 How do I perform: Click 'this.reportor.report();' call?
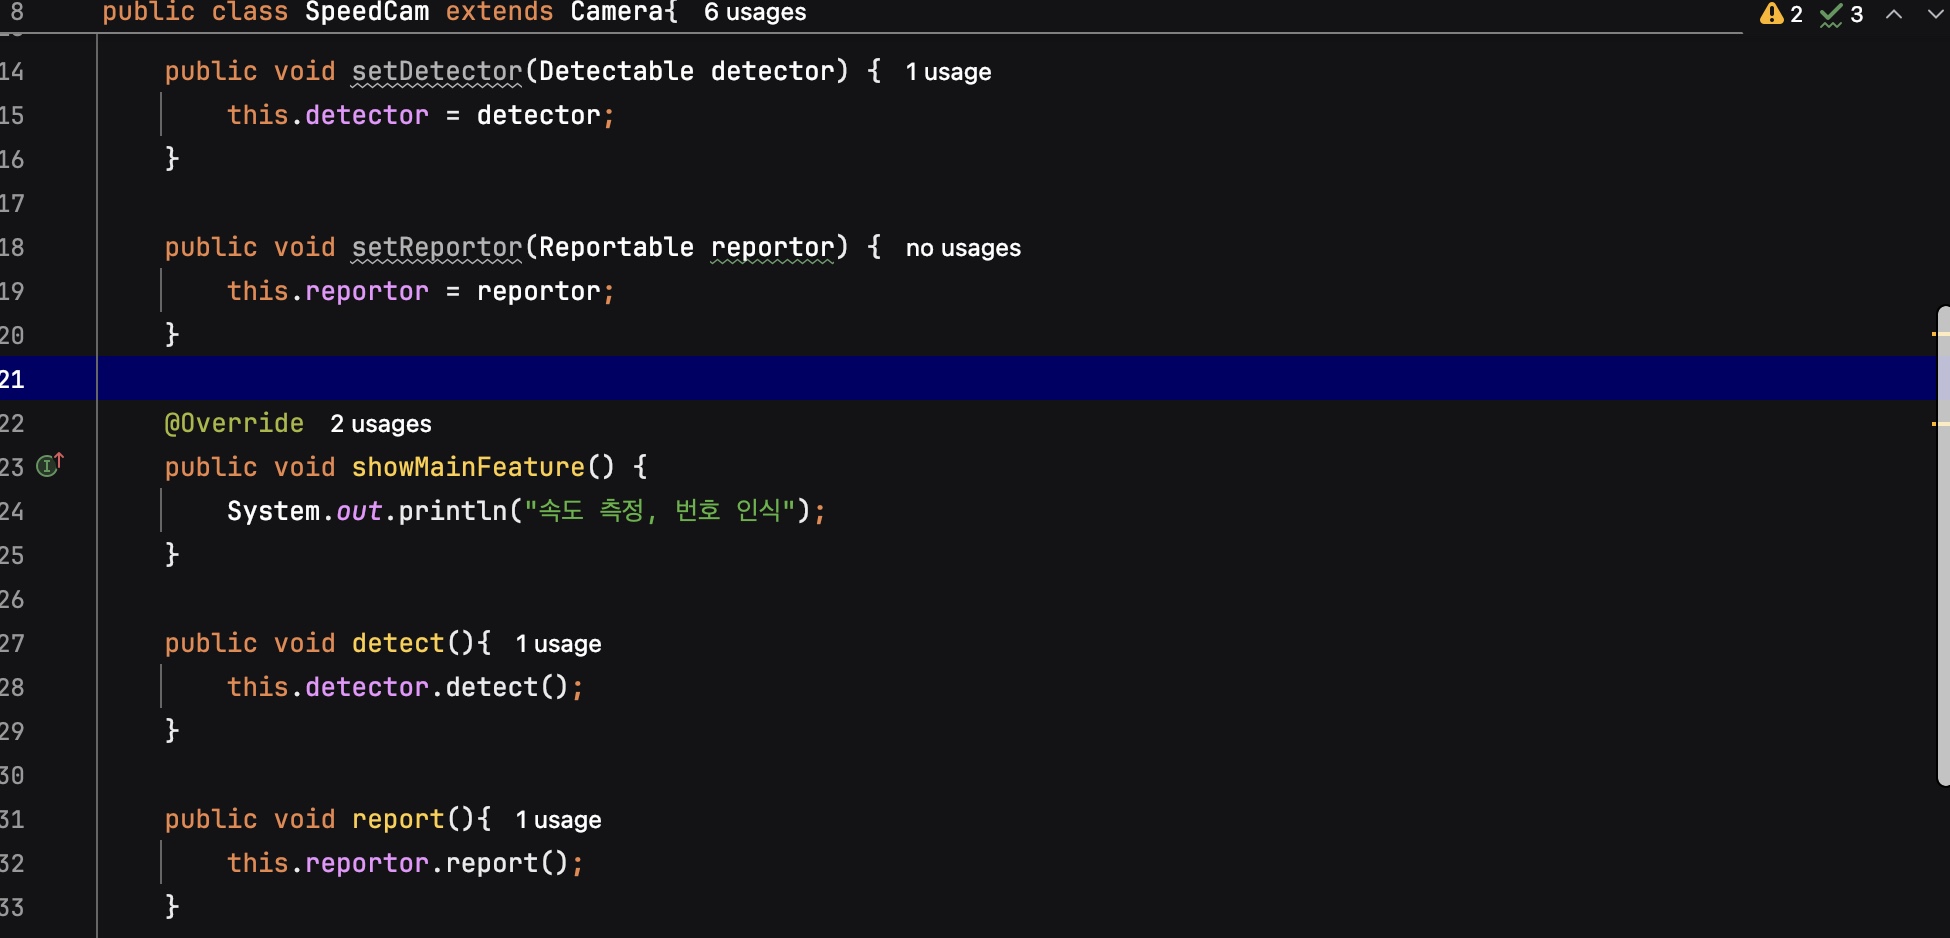click(x=405, y=863)
